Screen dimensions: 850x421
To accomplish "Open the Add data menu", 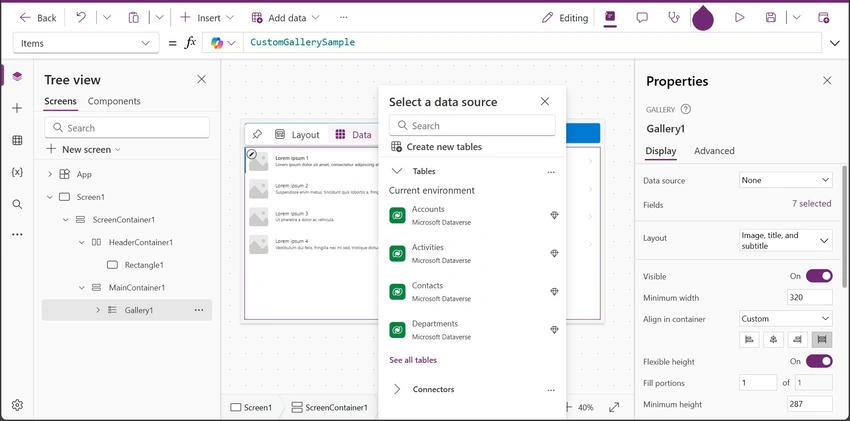I will (x=285, y=18).
